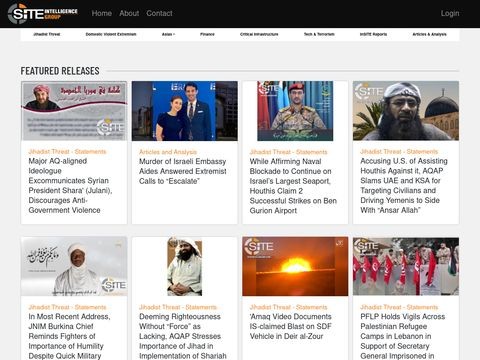
Task: Click the Login link
Action: [450, 13]
